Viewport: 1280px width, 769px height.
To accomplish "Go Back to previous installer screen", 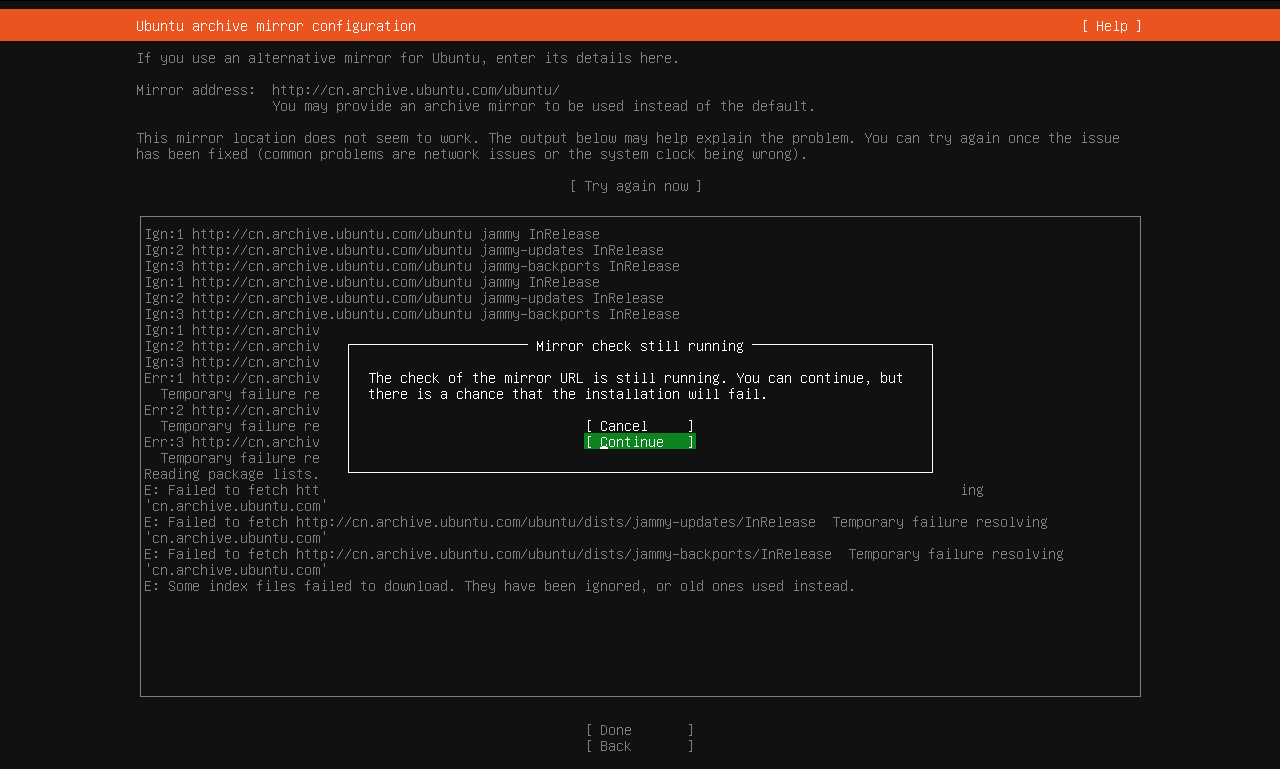I will click(x=640, y=746).
